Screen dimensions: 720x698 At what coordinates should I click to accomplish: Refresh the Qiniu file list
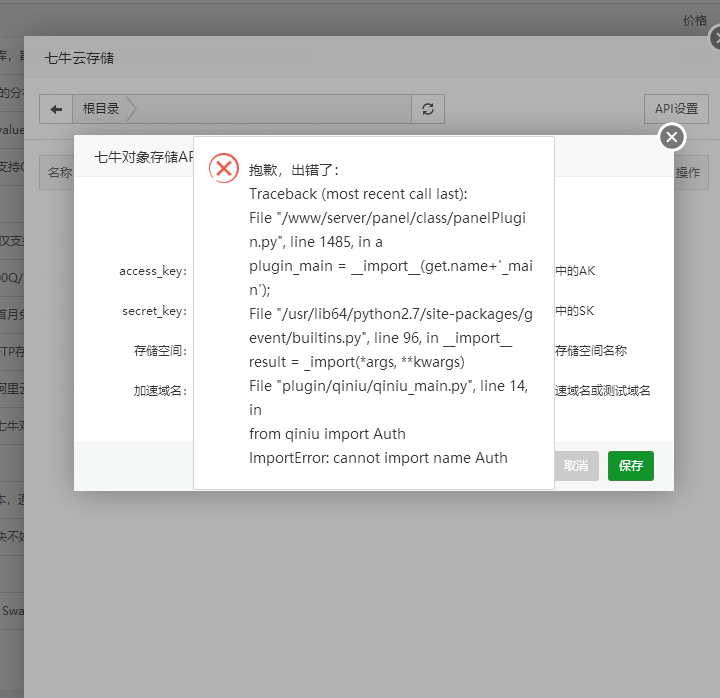click(428, 109)
